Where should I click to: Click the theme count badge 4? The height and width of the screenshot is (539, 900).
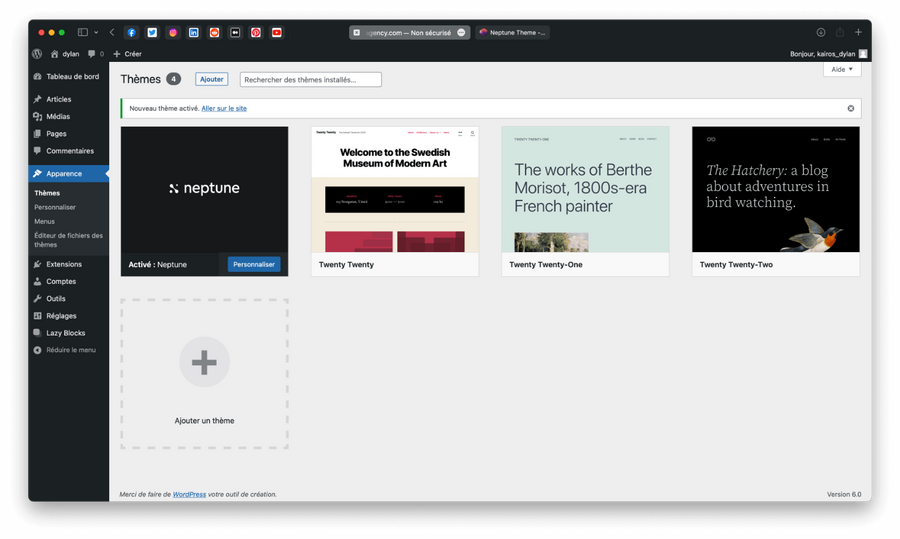[x=173, y=79]
